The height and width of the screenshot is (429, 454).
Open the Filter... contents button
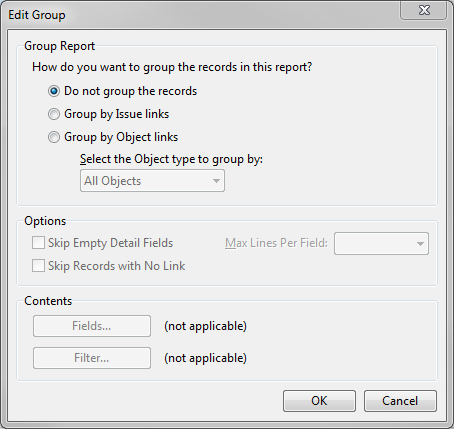(92, 358)
